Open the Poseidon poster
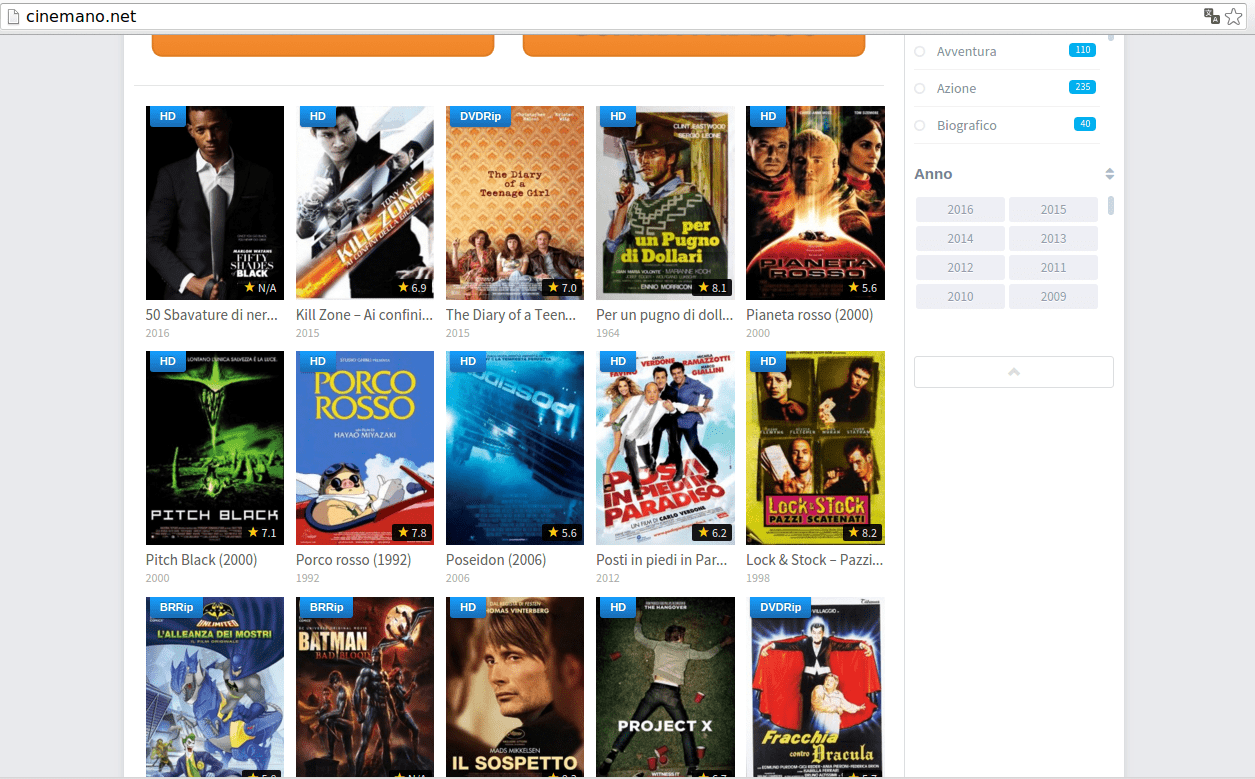The width and height of the screenshot is (1255, 779). click(x=515, y=448)
